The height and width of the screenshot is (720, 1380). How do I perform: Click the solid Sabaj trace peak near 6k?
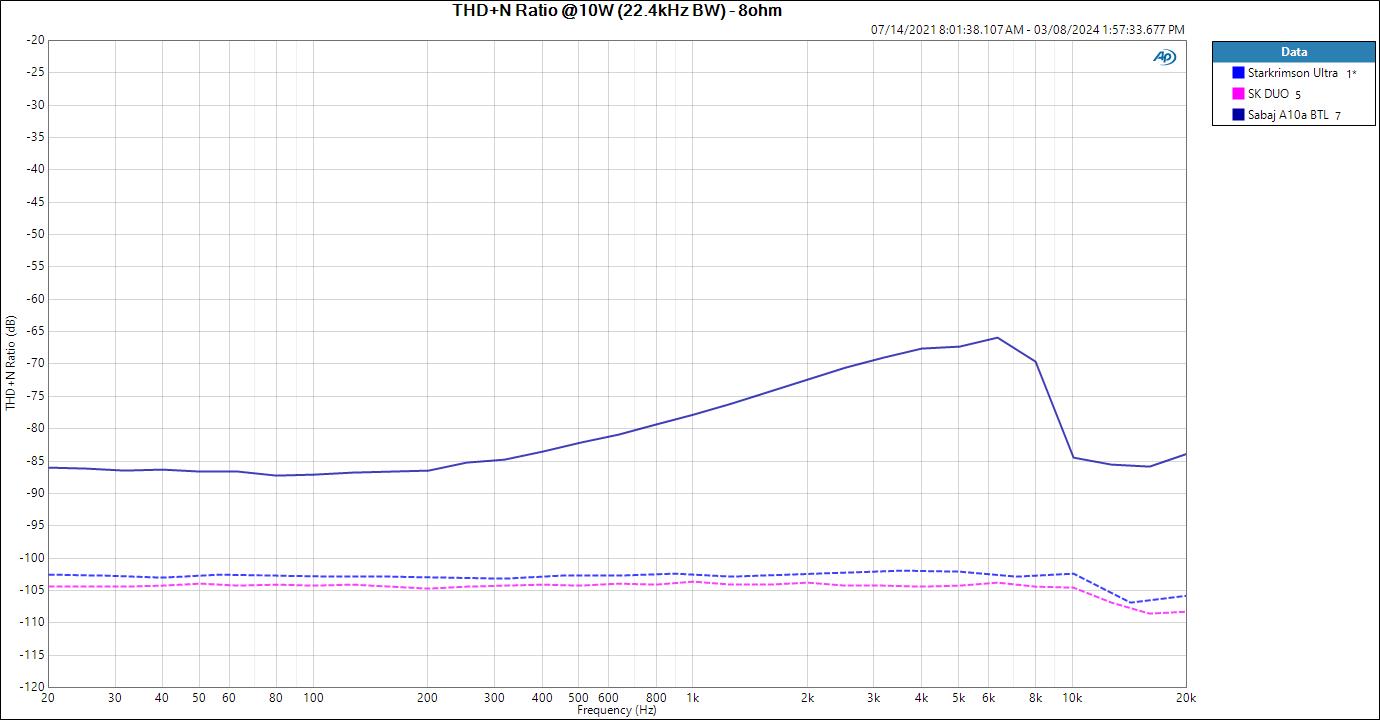(x=997, y=338)
